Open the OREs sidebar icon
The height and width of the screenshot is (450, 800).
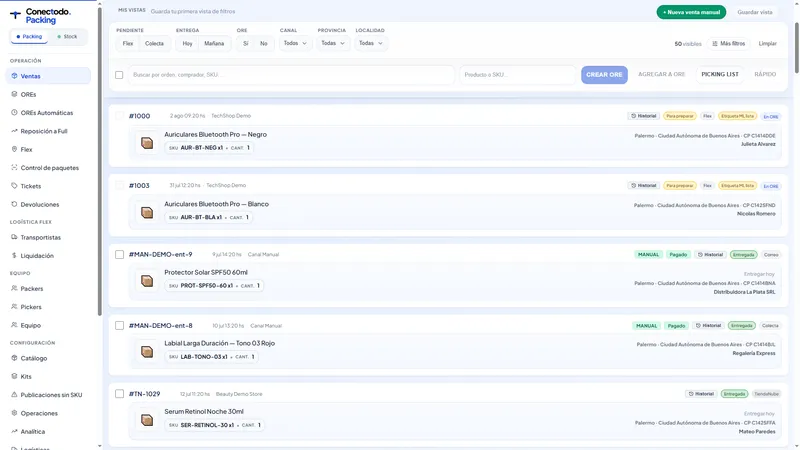[14, 94]
